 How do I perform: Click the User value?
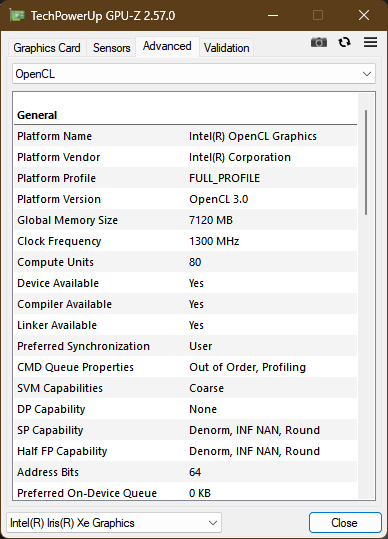(x=200, y=346)
